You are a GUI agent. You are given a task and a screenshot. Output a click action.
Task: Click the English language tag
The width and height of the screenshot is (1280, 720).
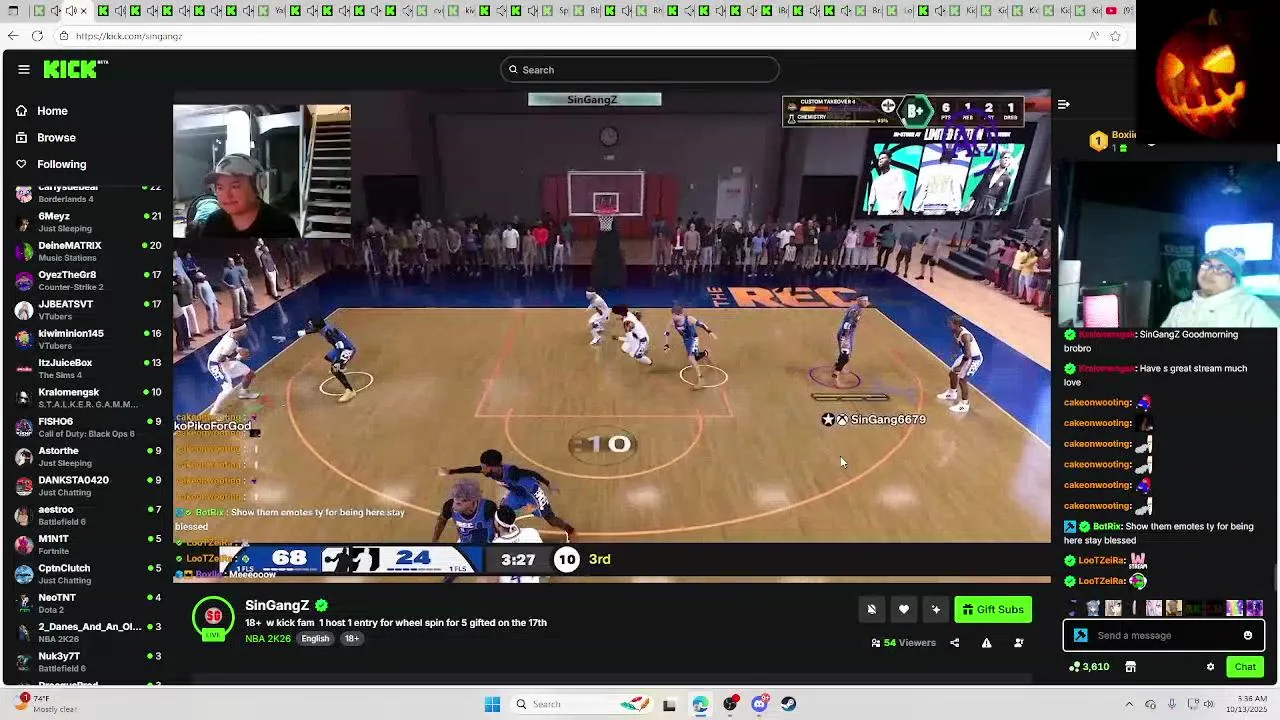[315, 639]
